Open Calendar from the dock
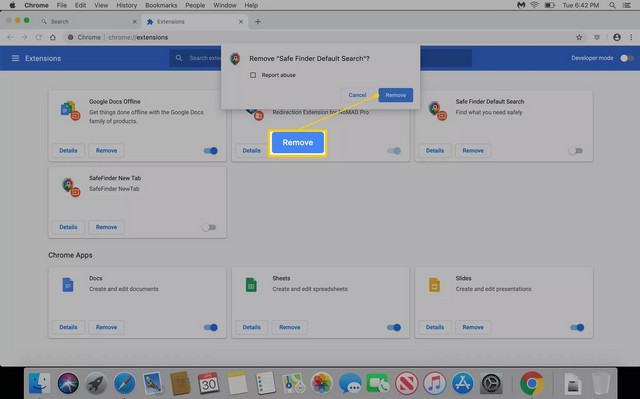This screenshot has width=640, height=399. point(209,383)
